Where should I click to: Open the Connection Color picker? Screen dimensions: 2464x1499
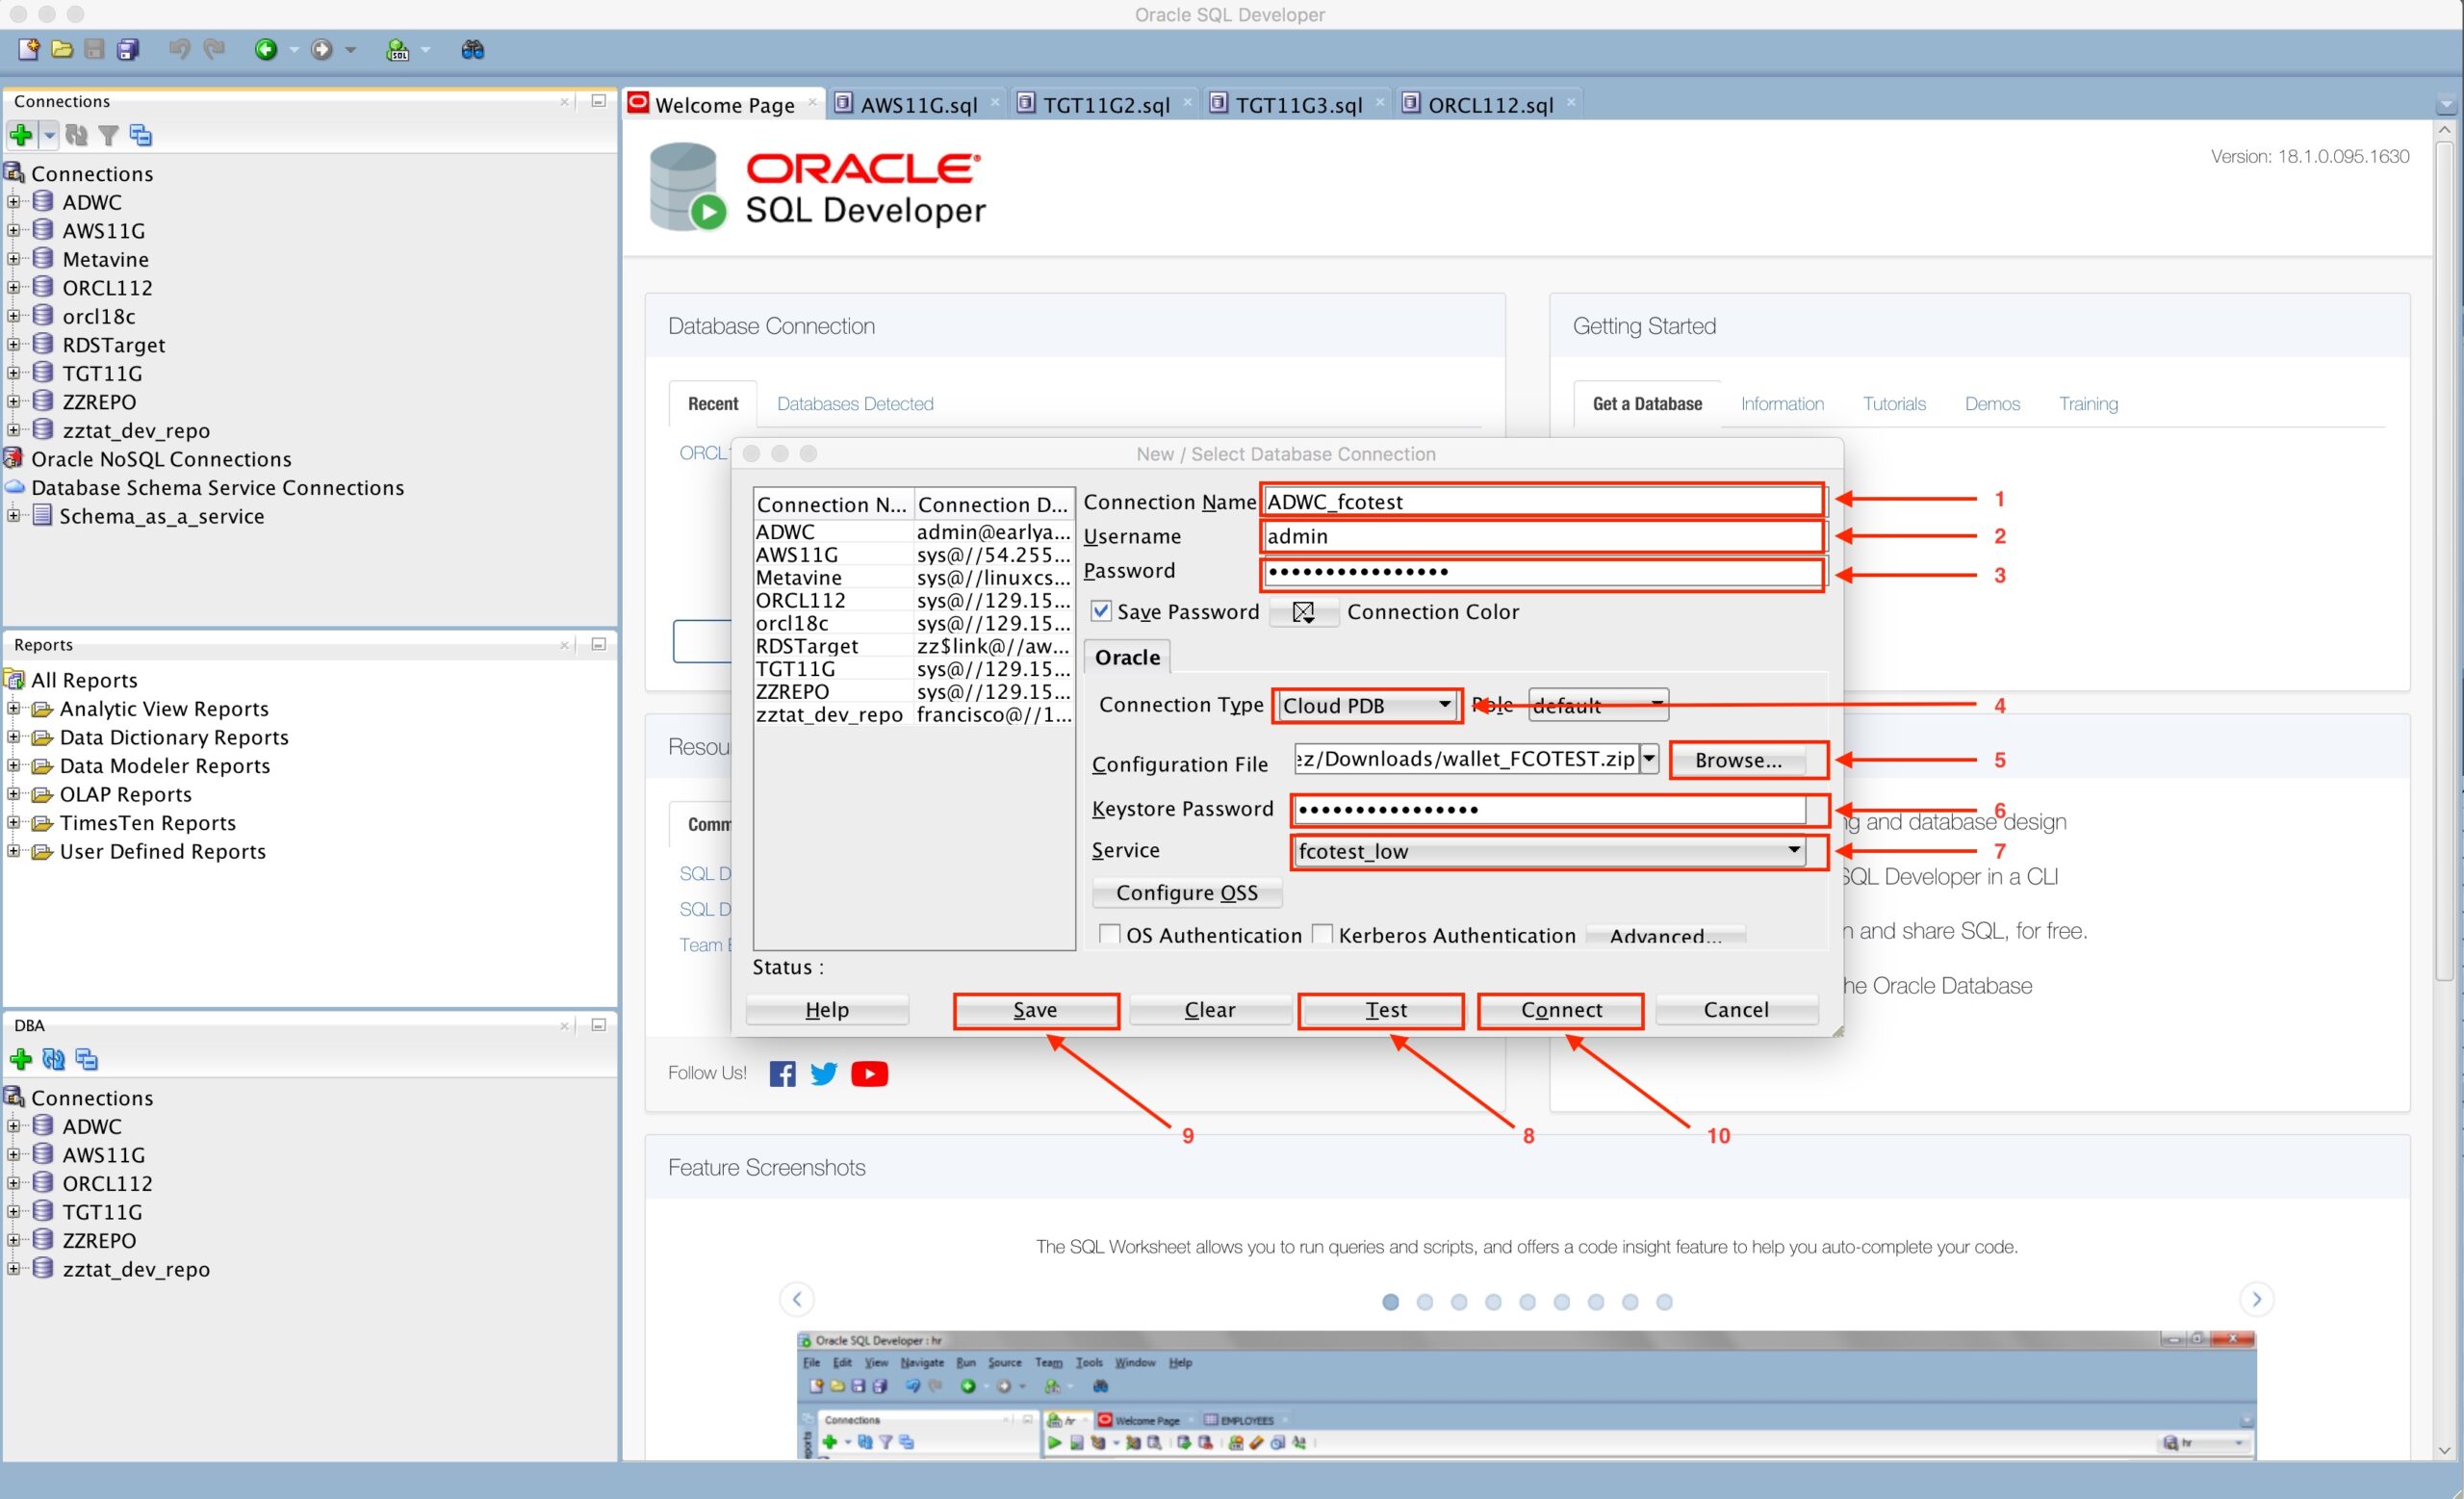pyautogui.click(x=1303, y=612)
